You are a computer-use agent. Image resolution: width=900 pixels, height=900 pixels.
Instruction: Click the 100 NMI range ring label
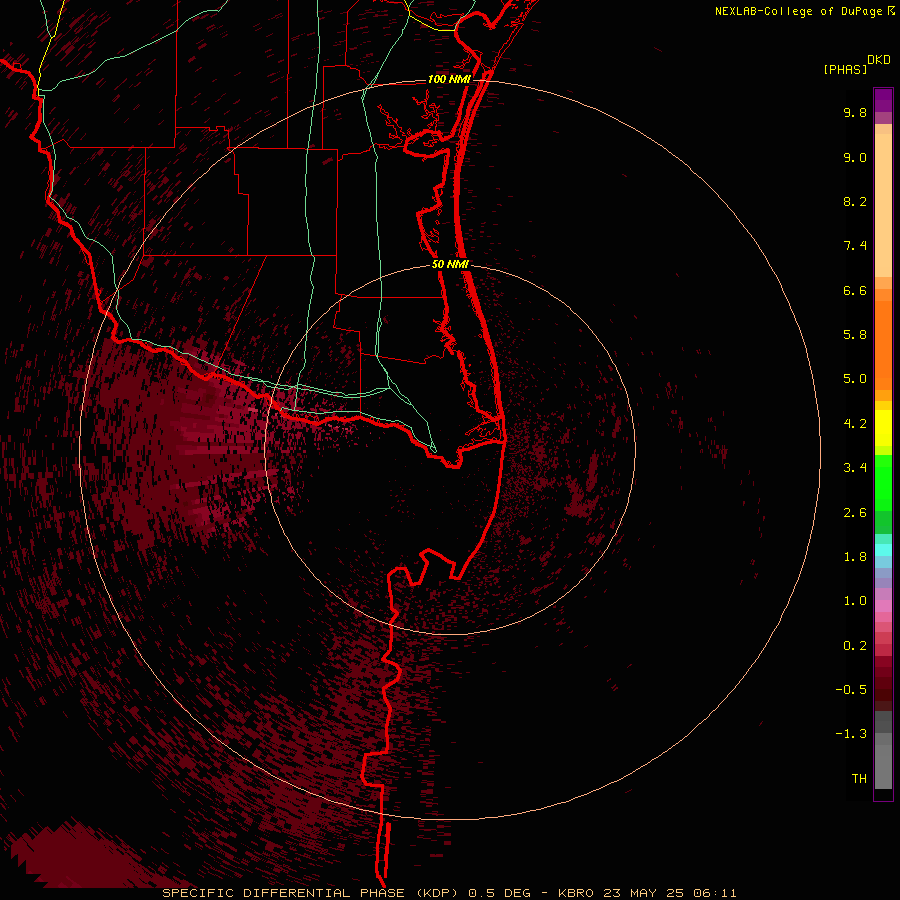(x=449, y=79)
